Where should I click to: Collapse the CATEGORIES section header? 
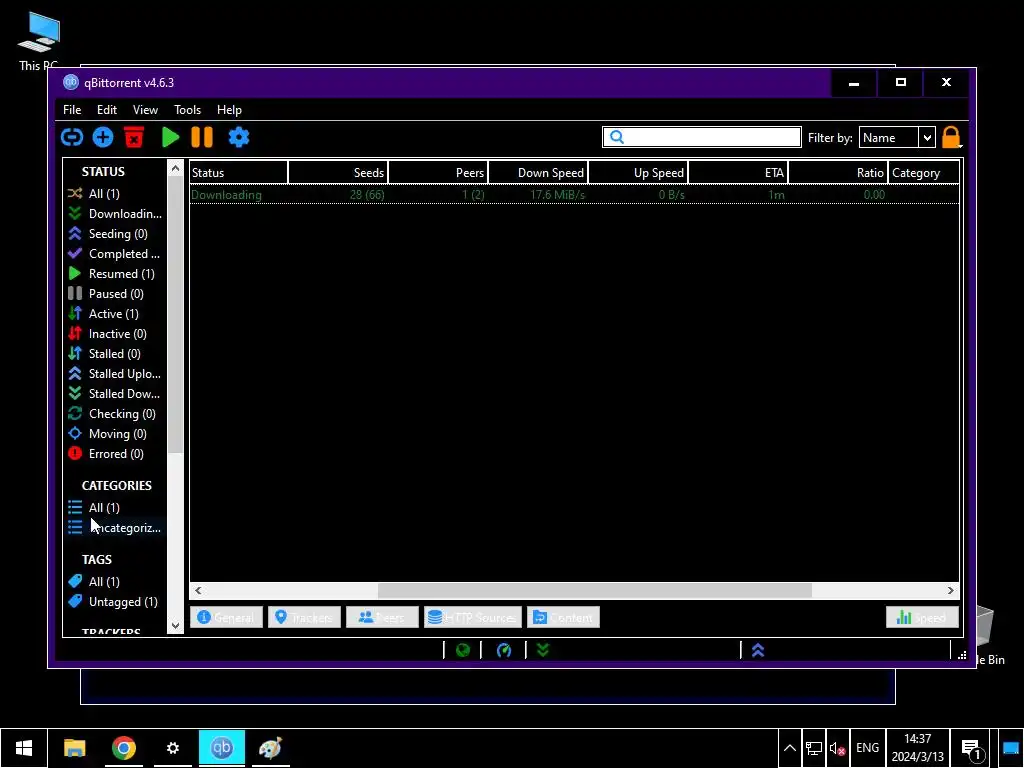pyautogui.click(x=116, y=486)
